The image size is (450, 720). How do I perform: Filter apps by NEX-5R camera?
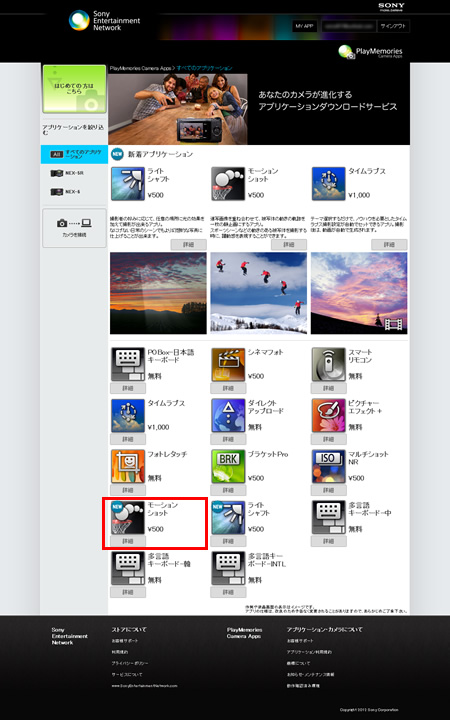pyautogui.click(x=67, y=174)
